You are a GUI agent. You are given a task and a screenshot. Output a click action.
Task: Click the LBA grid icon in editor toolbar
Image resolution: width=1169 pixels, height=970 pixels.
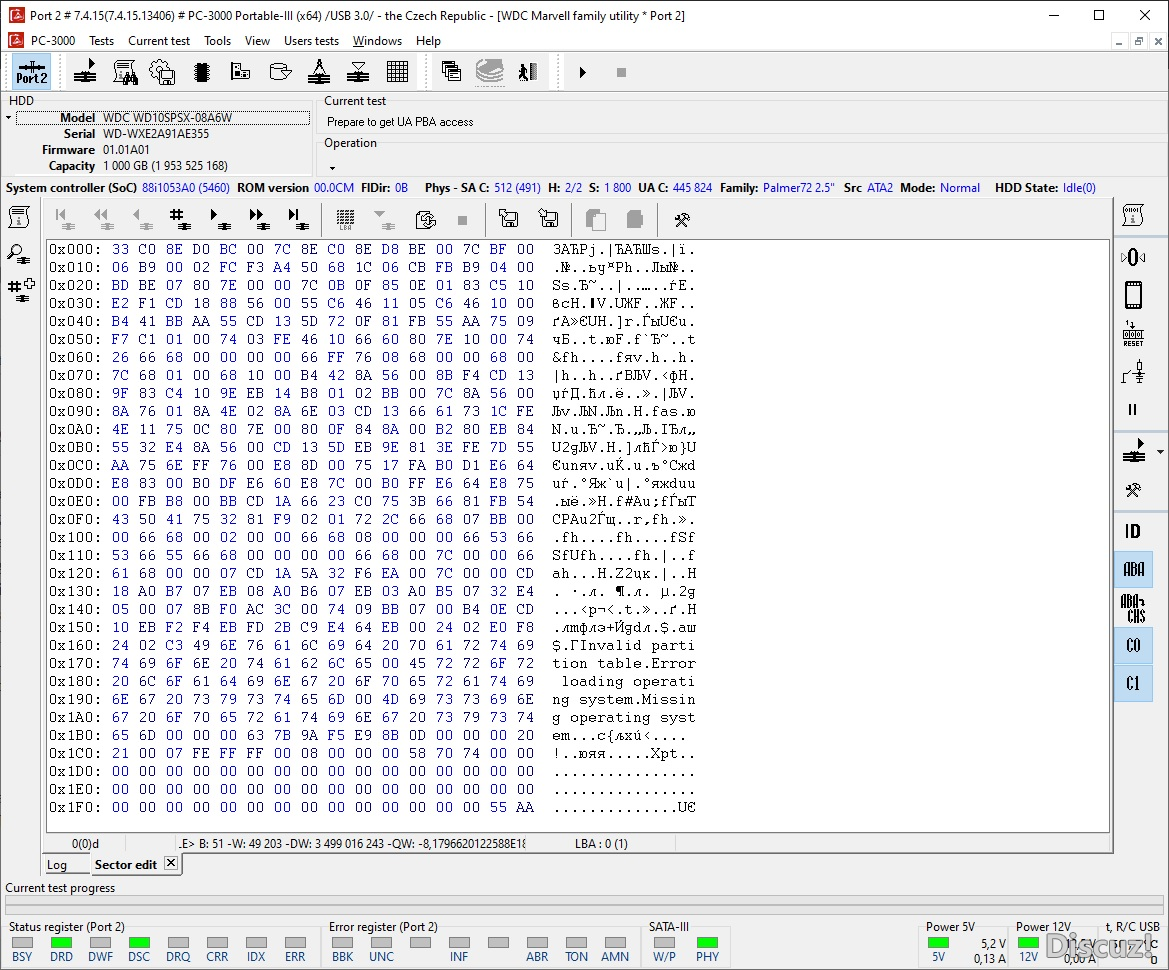pos(345,219)
